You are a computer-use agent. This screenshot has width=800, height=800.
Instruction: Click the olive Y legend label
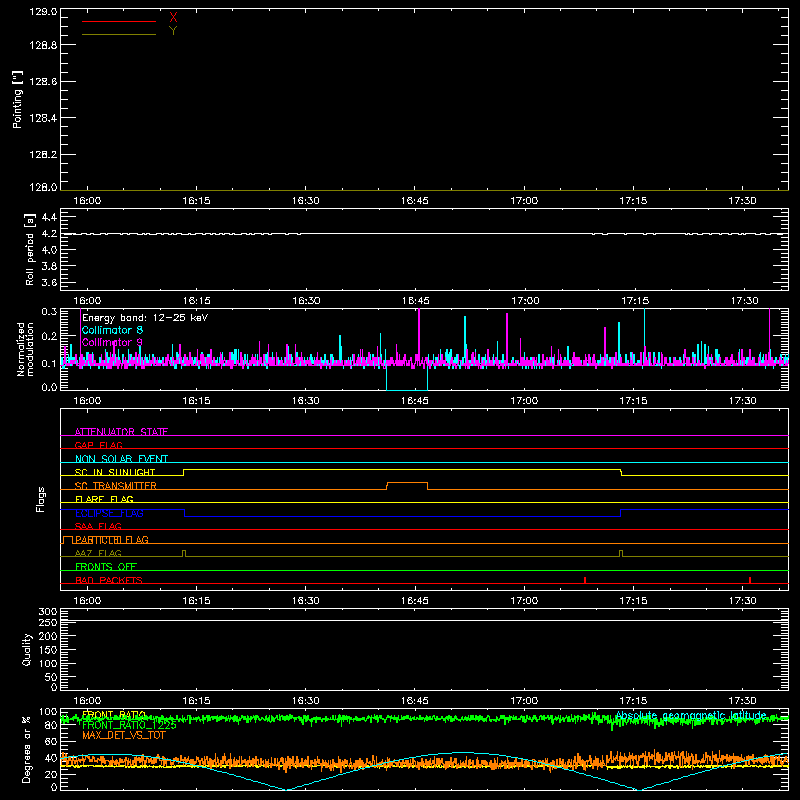click(173, 31)
